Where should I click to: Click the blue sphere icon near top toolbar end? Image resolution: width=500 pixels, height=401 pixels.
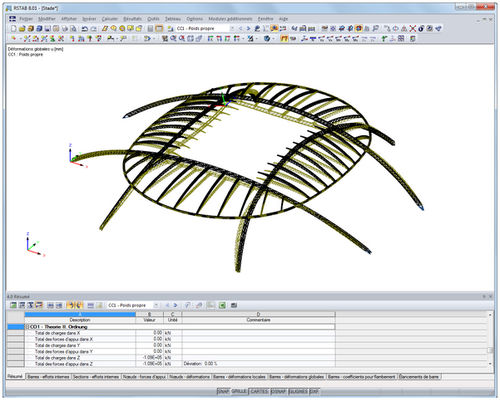(x=421, y=29)
